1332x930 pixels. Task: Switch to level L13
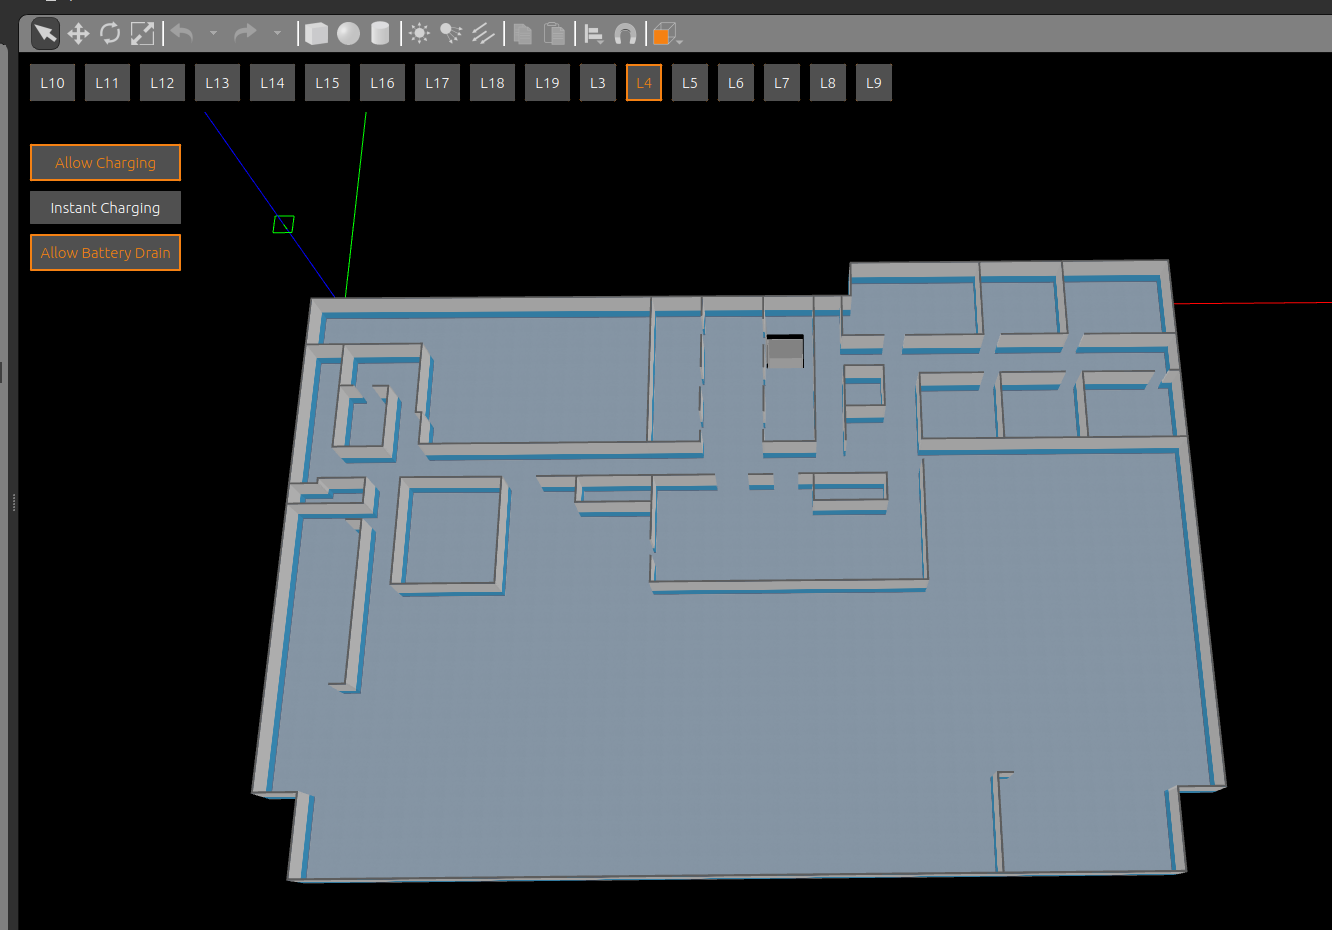click(217, 83)
